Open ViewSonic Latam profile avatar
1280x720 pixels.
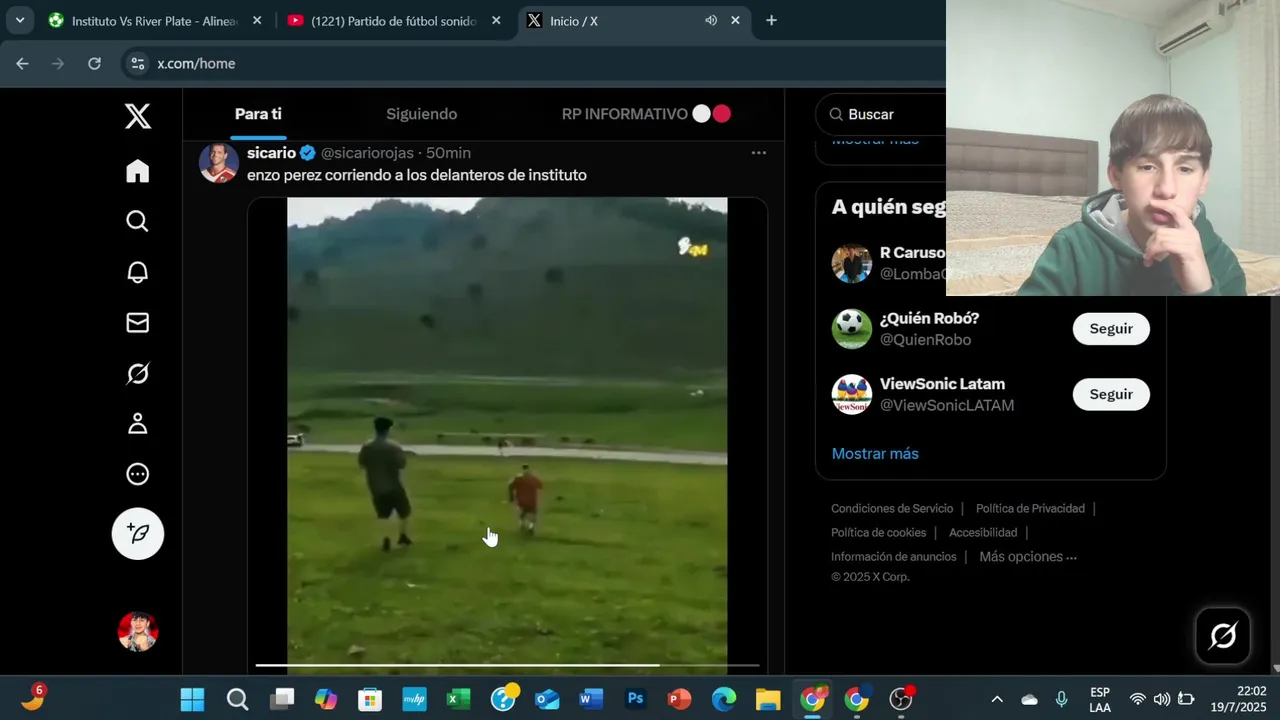(x=852, y=395)
